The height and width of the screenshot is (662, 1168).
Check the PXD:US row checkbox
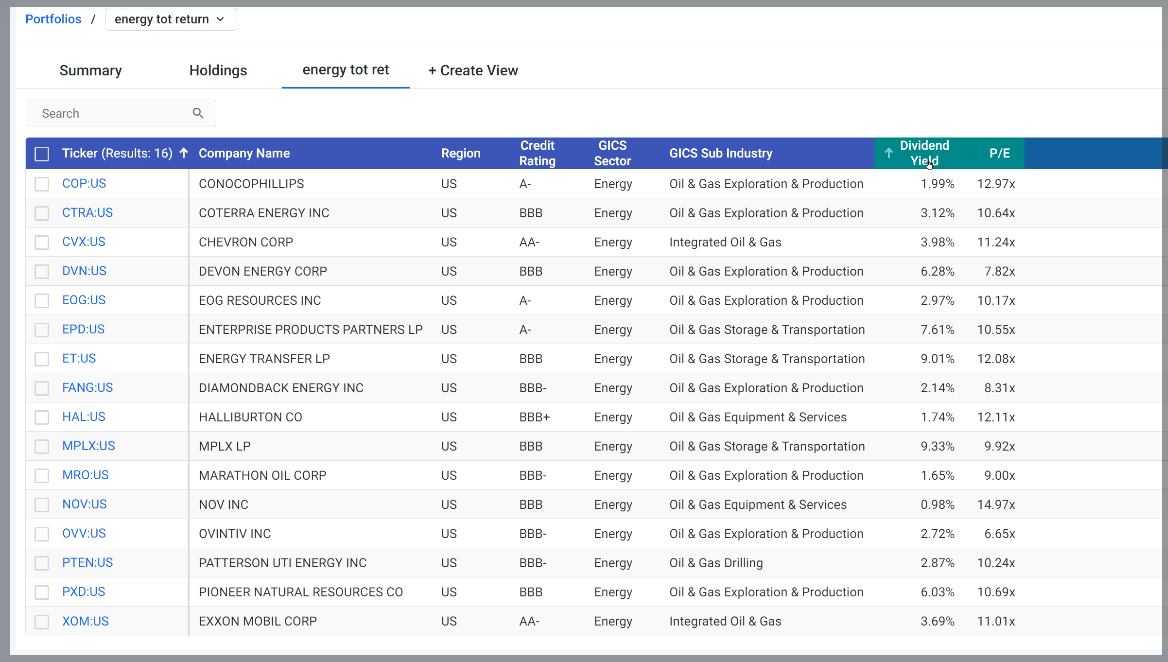[42, 592]
